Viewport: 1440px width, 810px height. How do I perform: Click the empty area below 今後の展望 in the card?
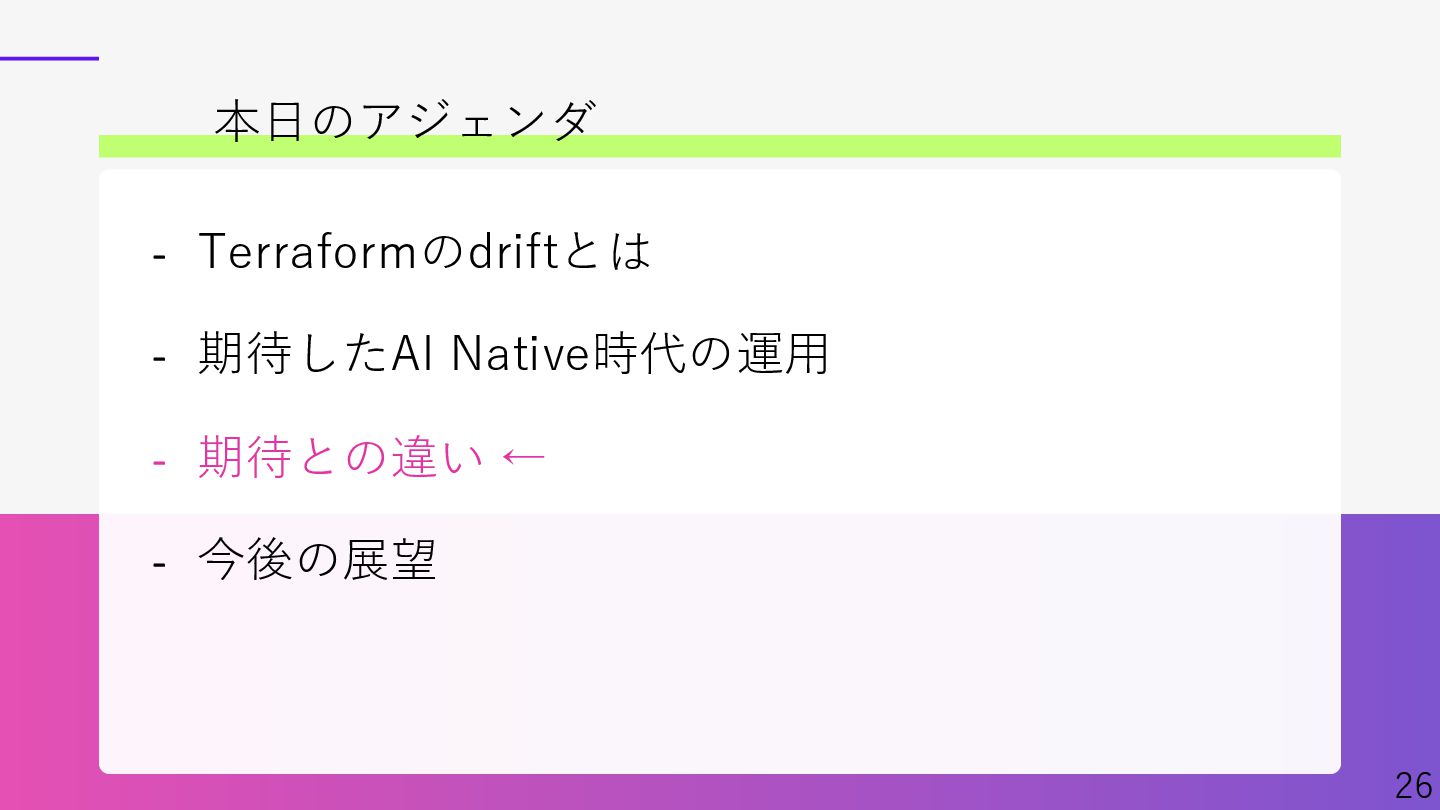click(719, 680)
